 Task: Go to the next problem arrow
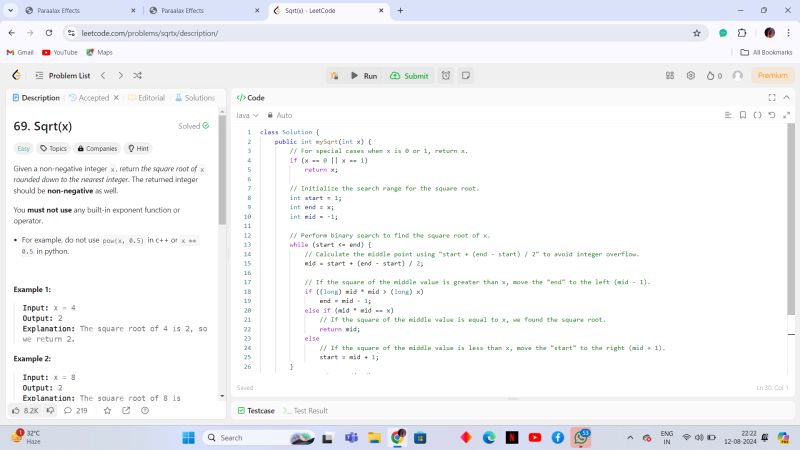[x=120, y=76]
